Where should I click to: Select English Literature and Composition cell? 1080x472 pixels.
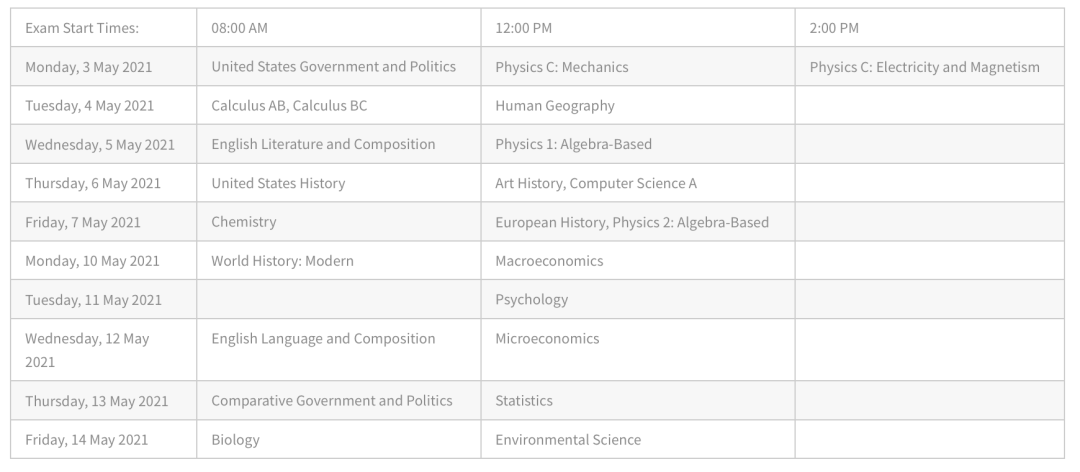pos(339,144)
